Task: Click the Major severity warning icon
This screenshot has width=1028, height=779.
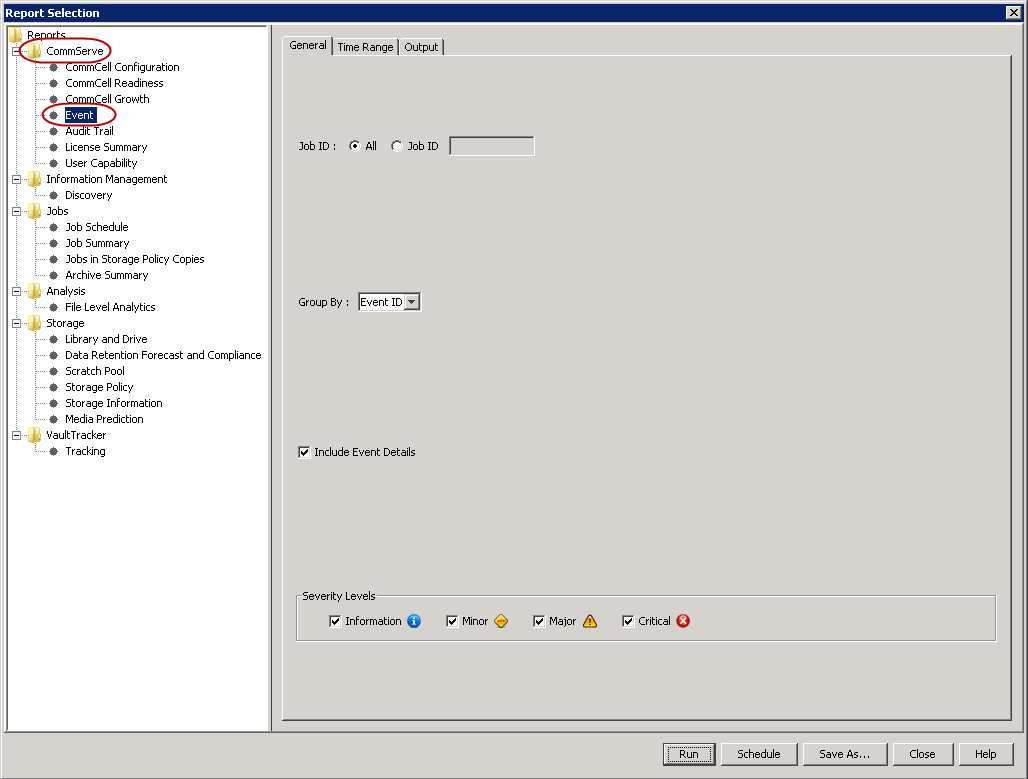Action: [x=590, y=621]
